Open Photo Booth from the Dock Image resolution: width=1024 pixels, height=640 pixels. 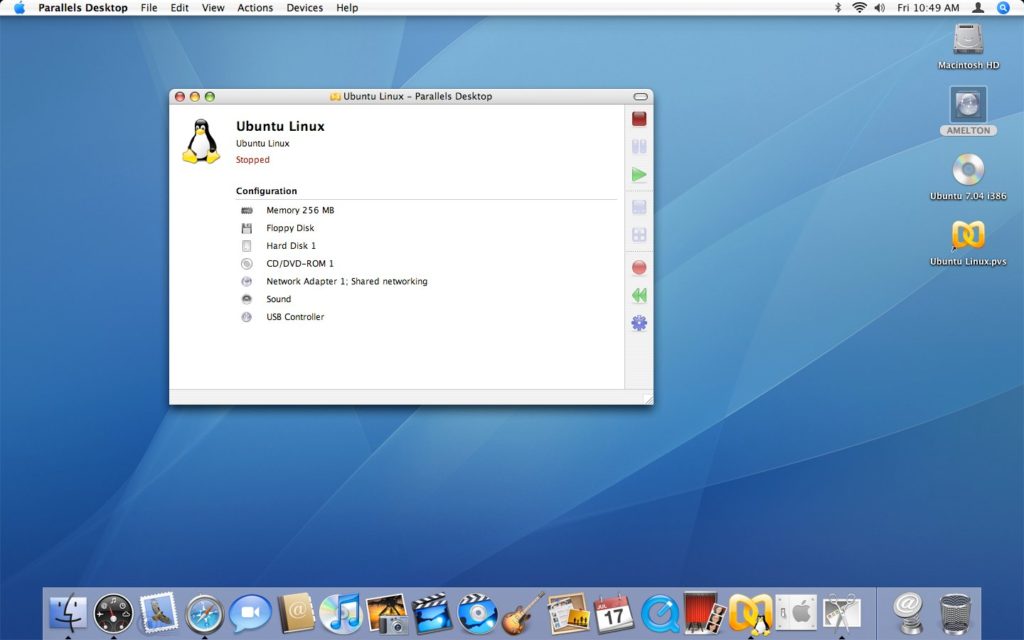(705, 613)
